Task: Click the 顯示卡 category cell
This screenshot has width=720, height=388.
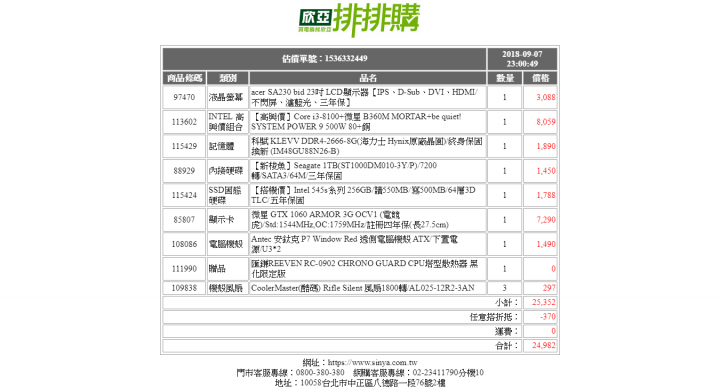Action: click(x=228, y=219)
